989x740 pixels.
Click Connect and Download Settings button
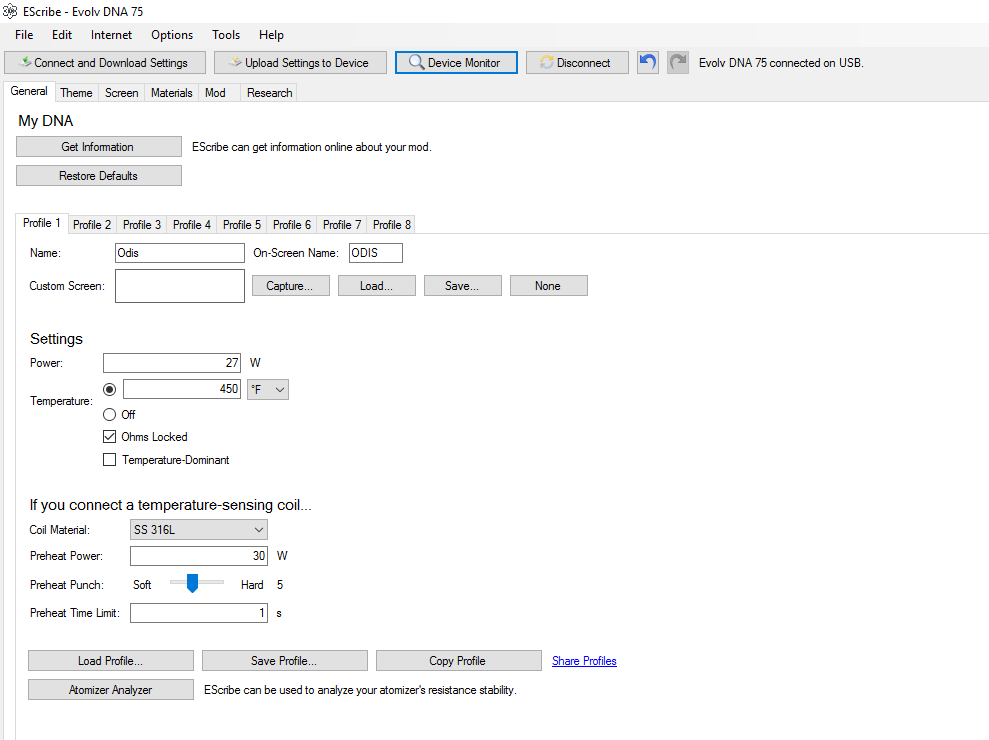click(104, 62)
